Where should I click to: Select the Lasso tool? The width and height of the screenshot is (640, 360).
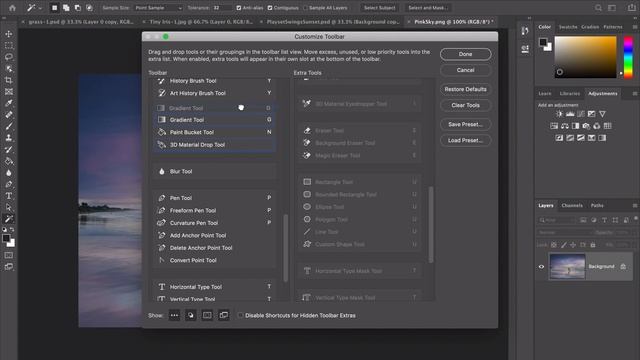[9, 57]
